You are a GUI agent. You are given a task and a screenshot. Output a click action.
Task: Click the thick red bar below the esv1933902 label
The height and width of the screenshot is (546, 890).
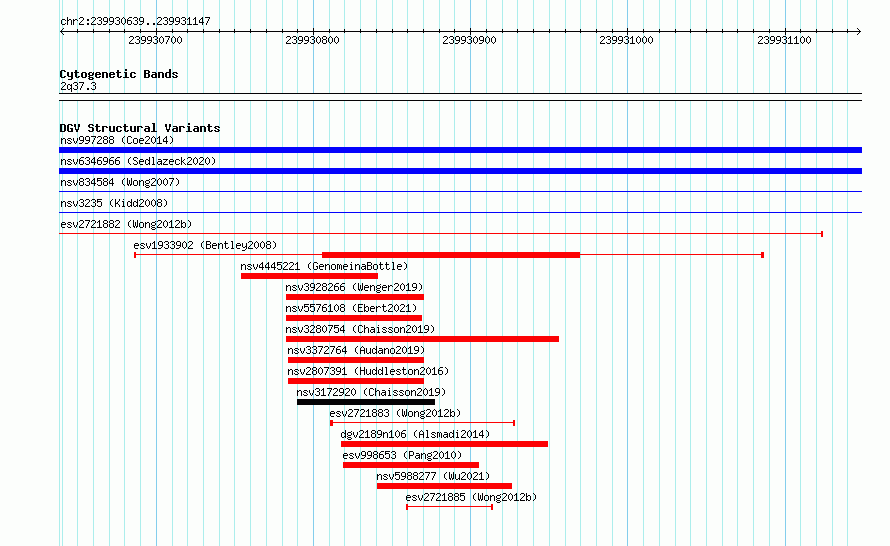pos(451,255)
